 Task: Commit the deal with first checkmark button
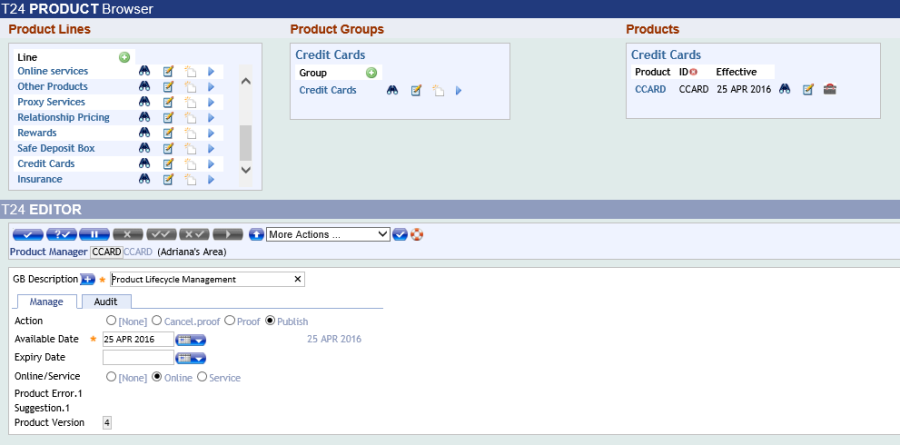point(28,234)
